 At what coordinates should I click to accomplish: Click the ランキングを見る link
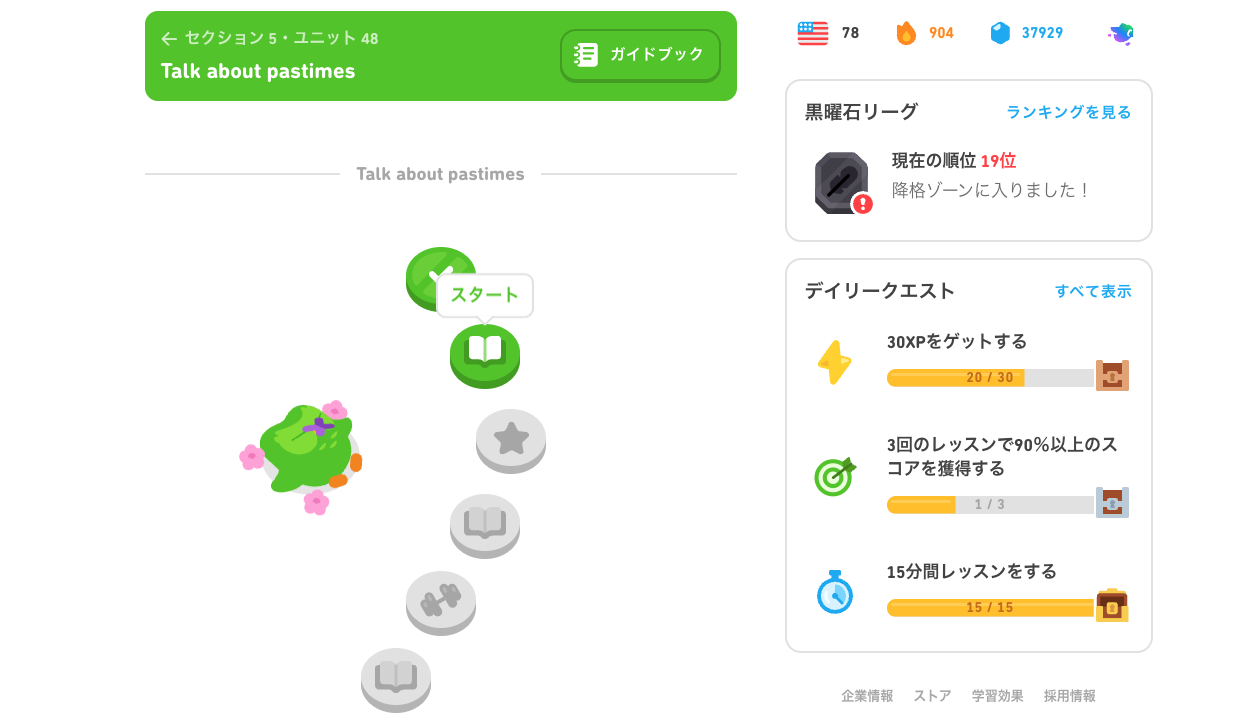click(x=1069, y=112)
